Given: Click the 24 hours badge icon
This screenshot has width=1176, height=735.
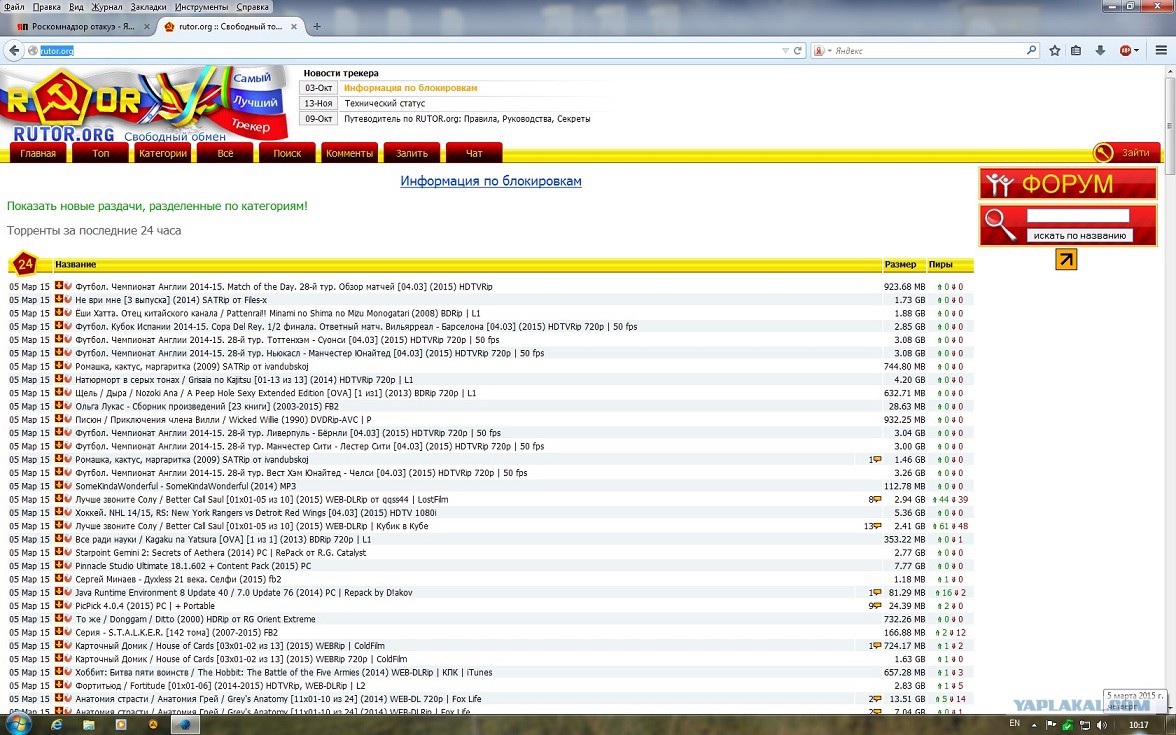Looking at the screenshot, I should click(x=25, y=264).
